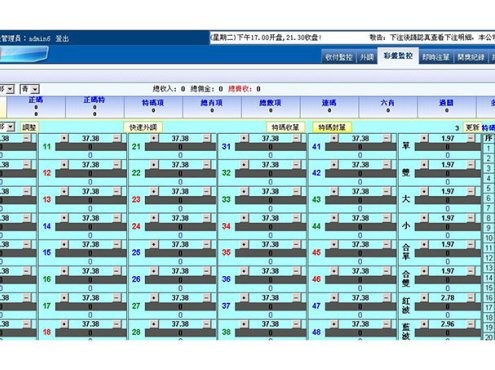The height and width of the screenshot is (370, 495).
Task: Switch to the 收付監控 tab
Action: point(339,57)
